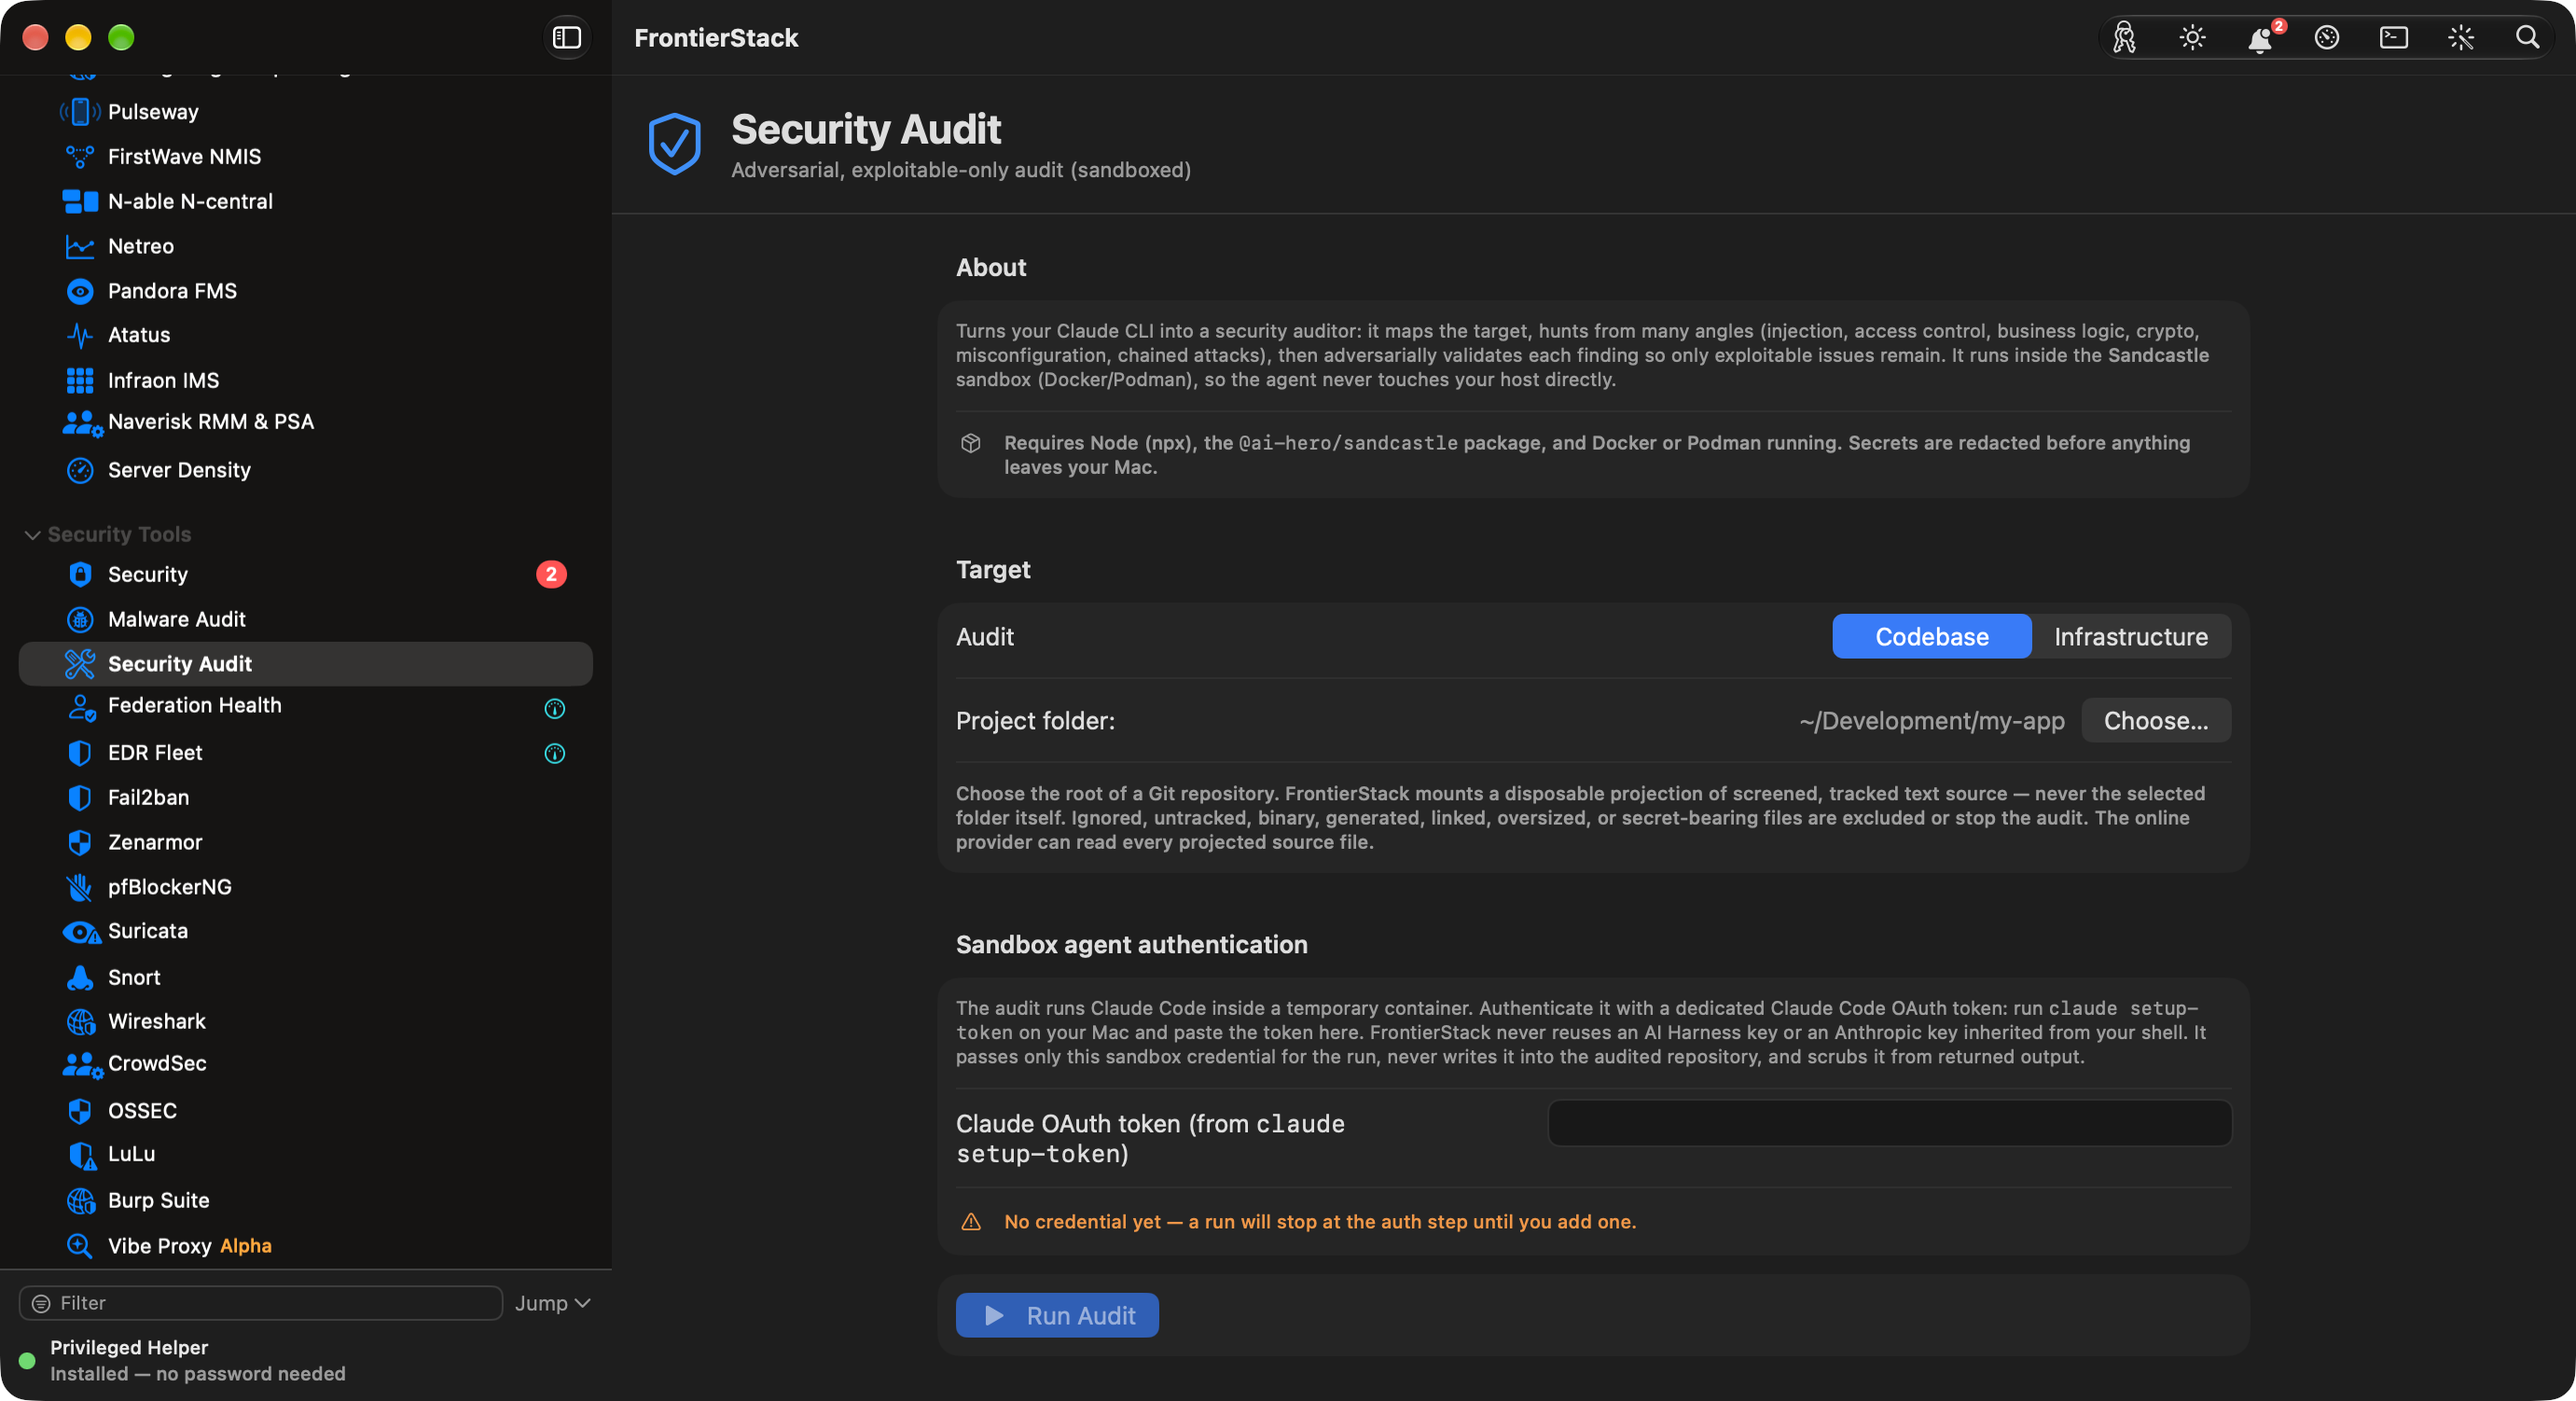The image size is (2576, 1401).
Task: Click the Snort sidebar icon
Action: point(80,977)
